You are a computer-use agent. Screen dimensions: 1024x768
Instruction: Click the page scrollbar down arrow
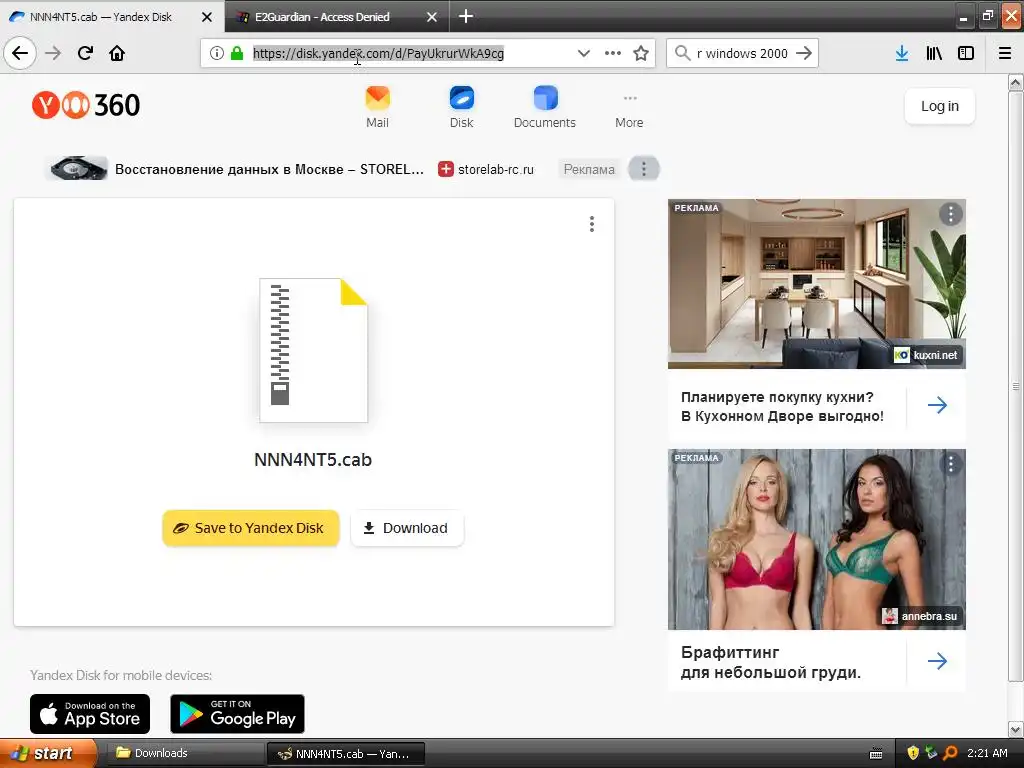click(x=1016, y=729)
